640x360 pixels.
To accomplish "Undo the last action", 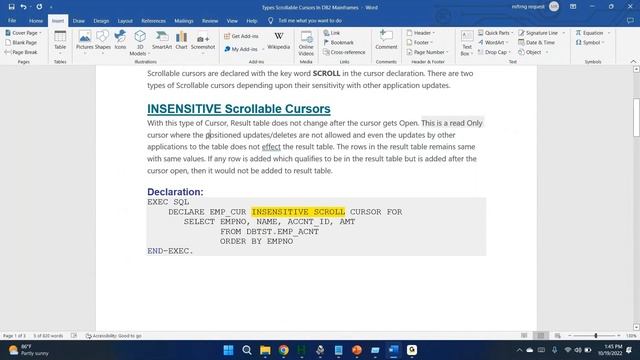I will click(x=23, y=7).
